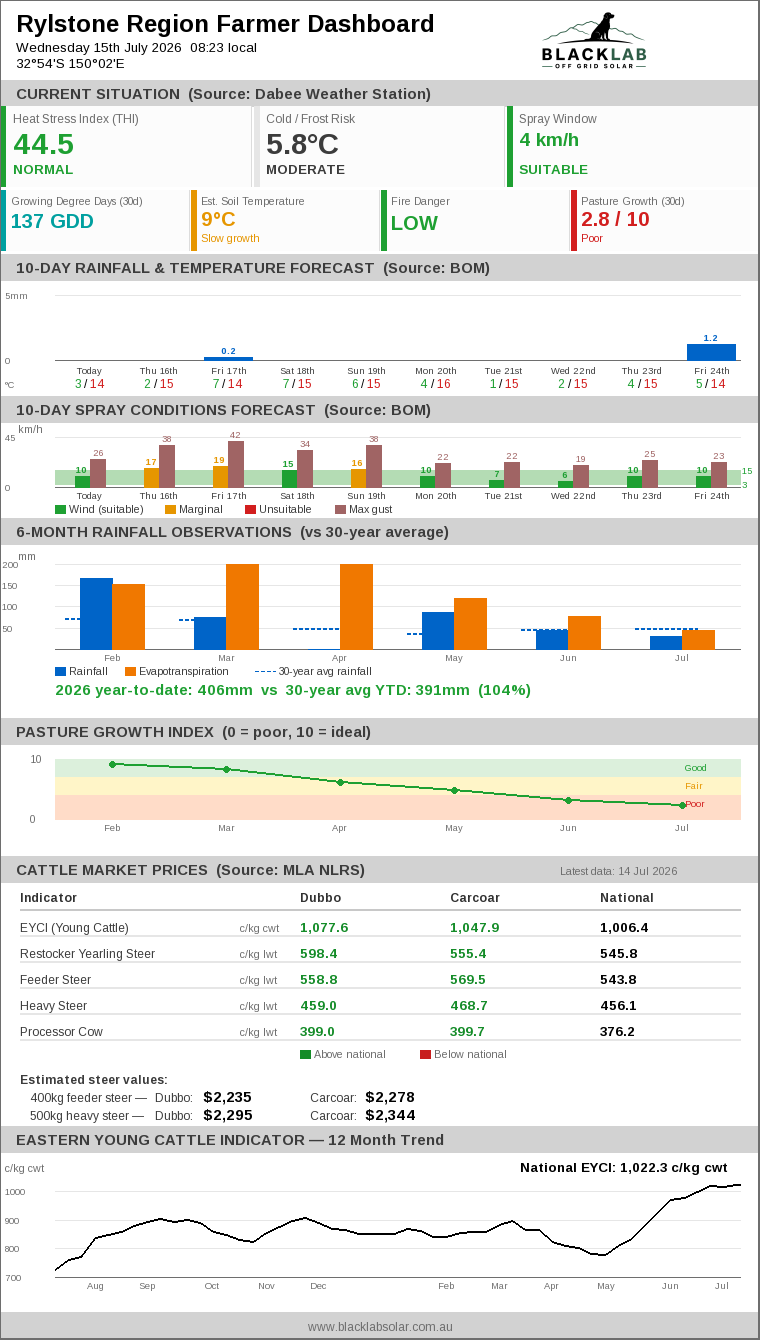Viewport: 760px width, 1340px height.
Task: Click the Today 3/14 temperature forecast
Action: pos(89,384)
